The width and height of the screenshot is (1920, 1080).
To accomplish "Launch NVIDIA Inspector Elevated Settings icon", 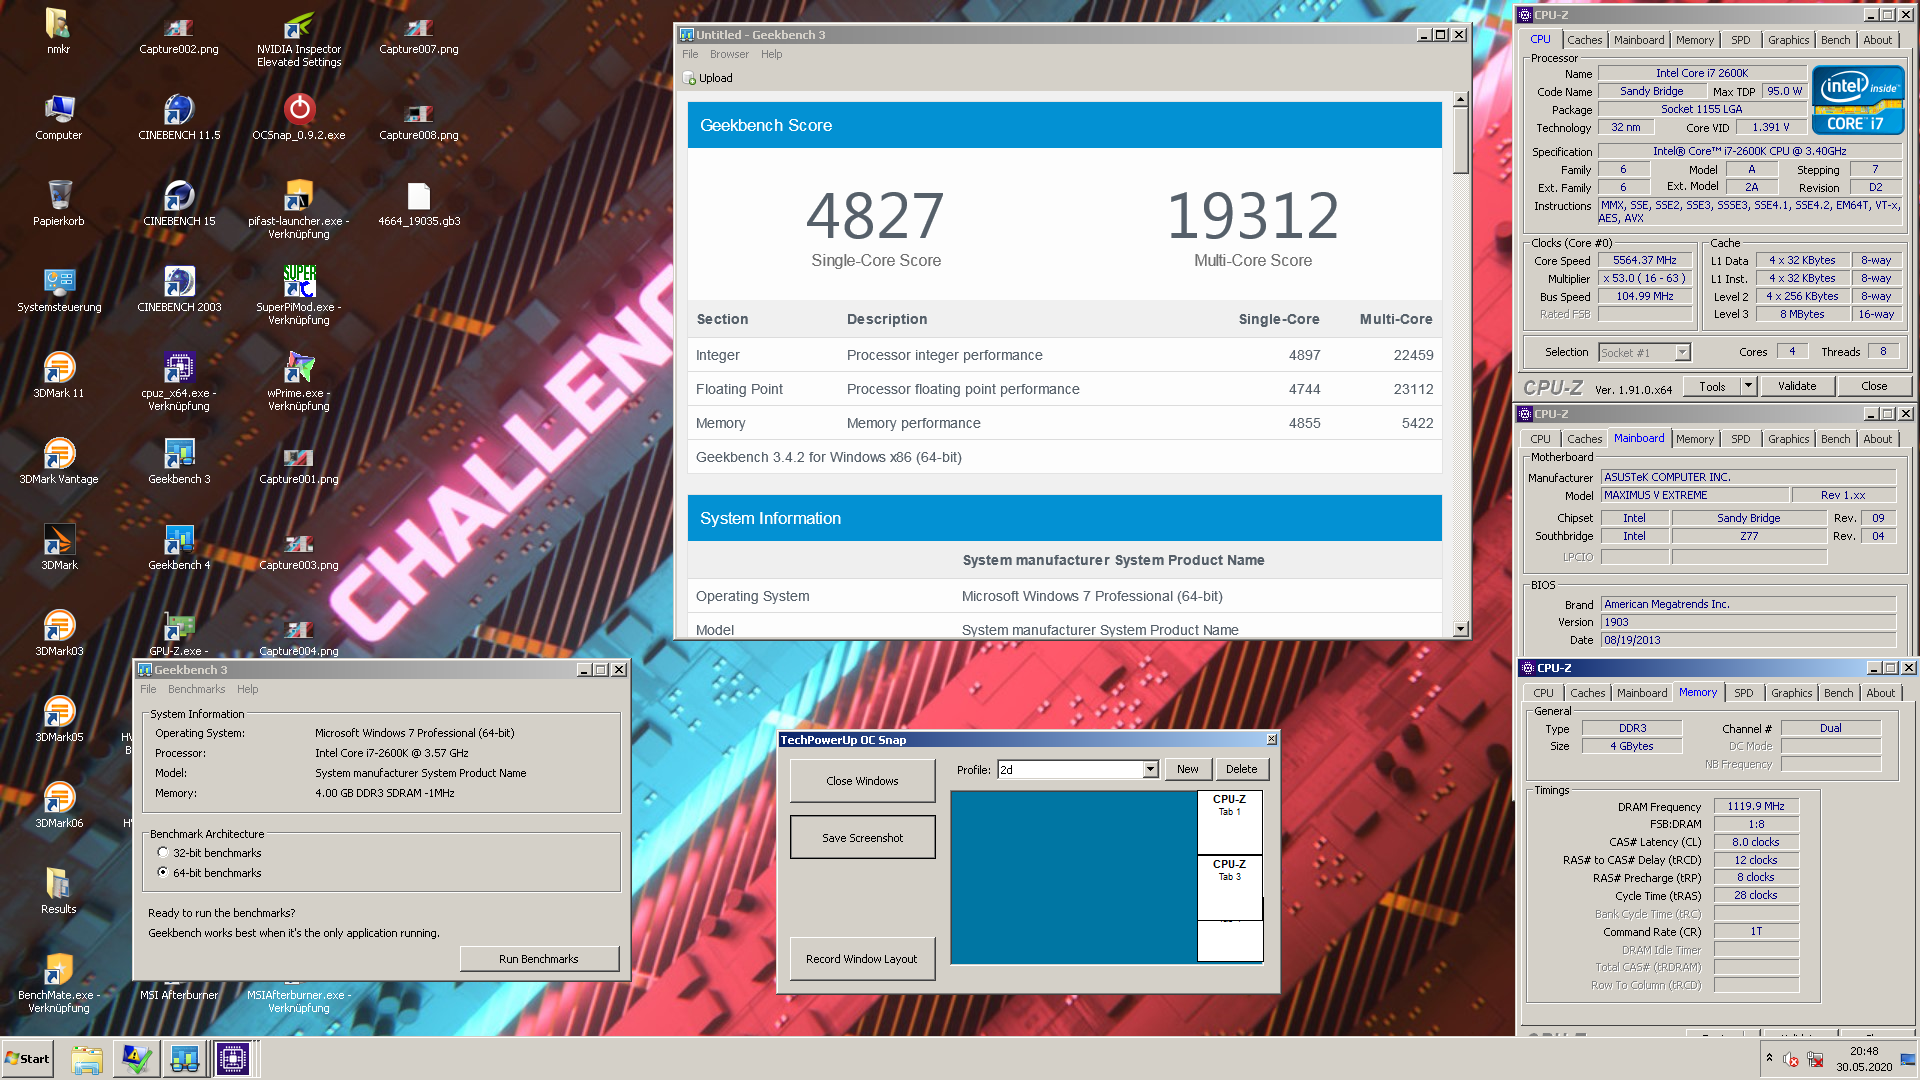I will [298, 38].
